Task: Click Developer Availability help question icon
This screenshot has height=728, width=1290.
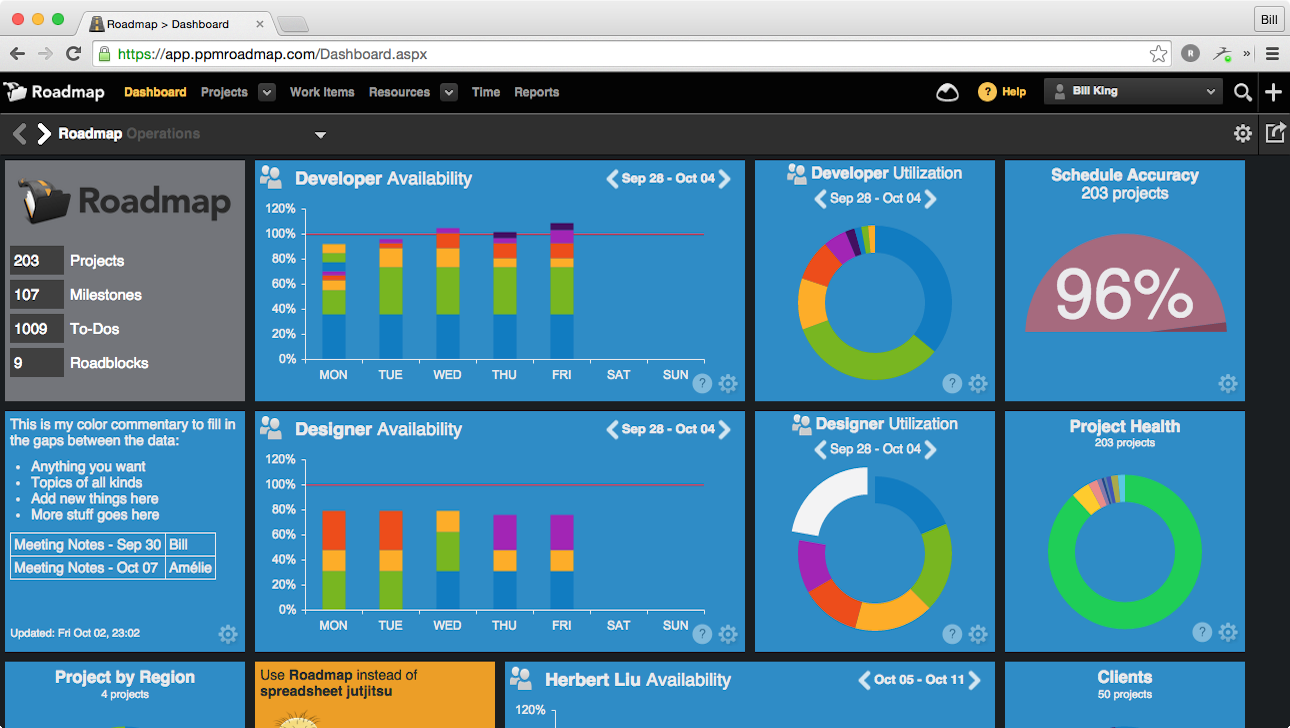Action: [x=702, y=383]
